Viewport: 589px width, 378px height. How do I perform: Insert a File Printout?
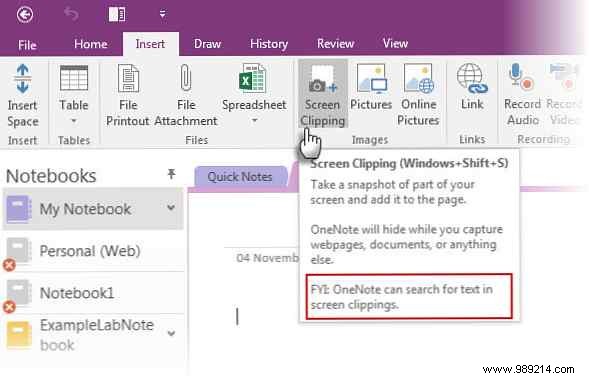coord(128,96)
